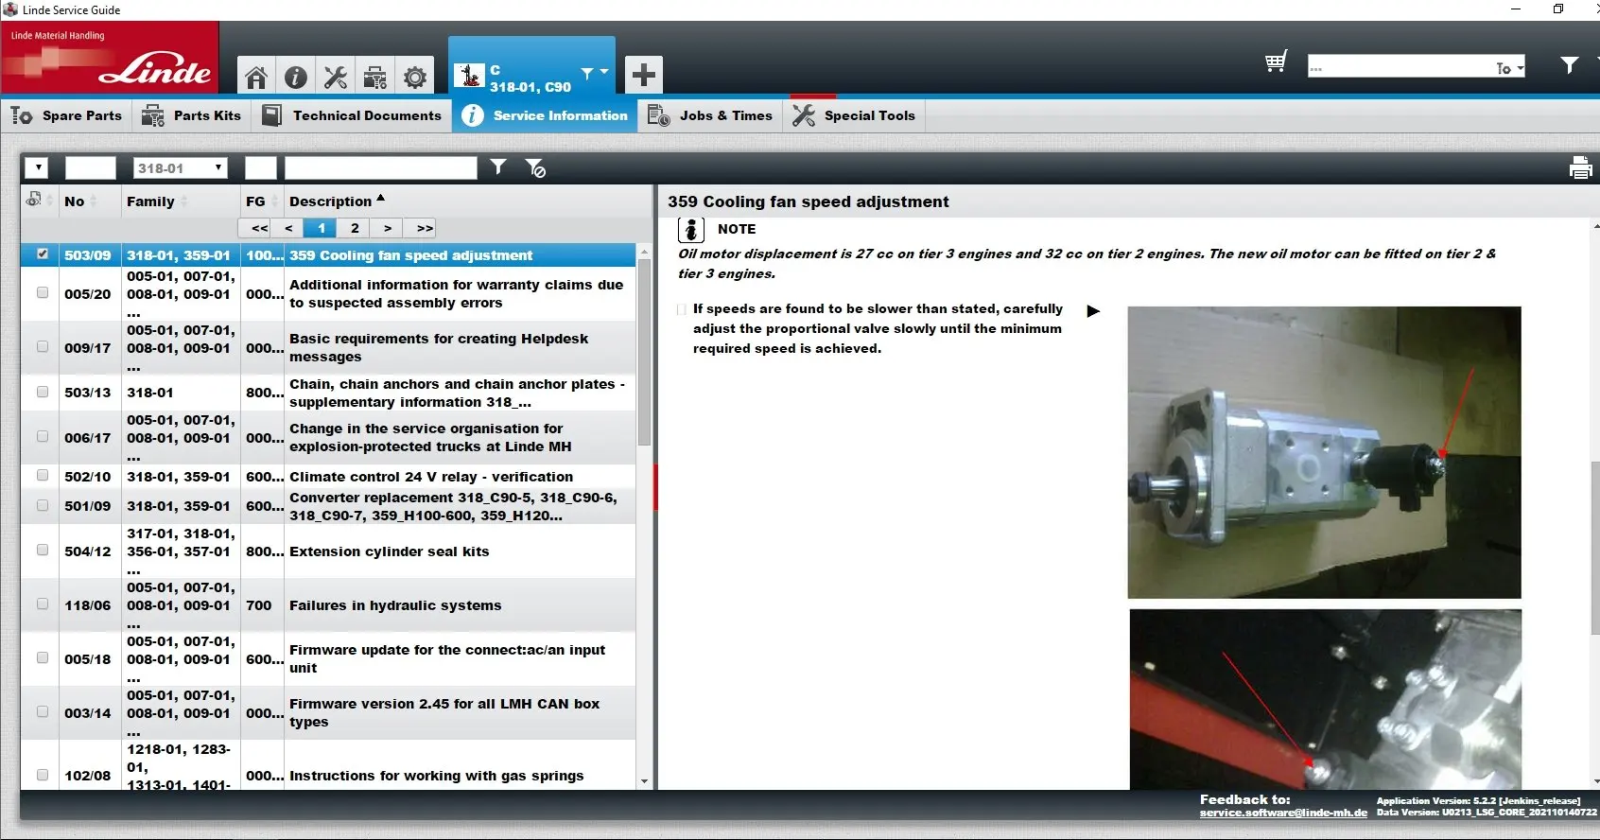The image size is (1600, 840).
Task: Click the gear settings toolbar icon
Action: pyautogui.click(x=415, y=76)
